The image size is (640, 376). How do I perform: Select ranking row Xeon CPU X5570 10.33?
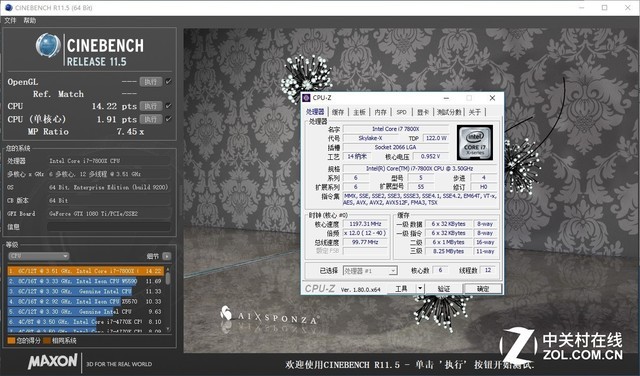(85, 301)
